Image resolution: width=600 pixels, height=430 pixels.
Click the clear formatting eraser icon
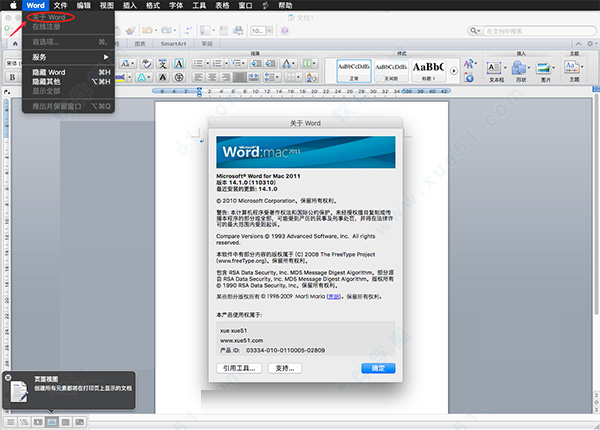point(146,64)
